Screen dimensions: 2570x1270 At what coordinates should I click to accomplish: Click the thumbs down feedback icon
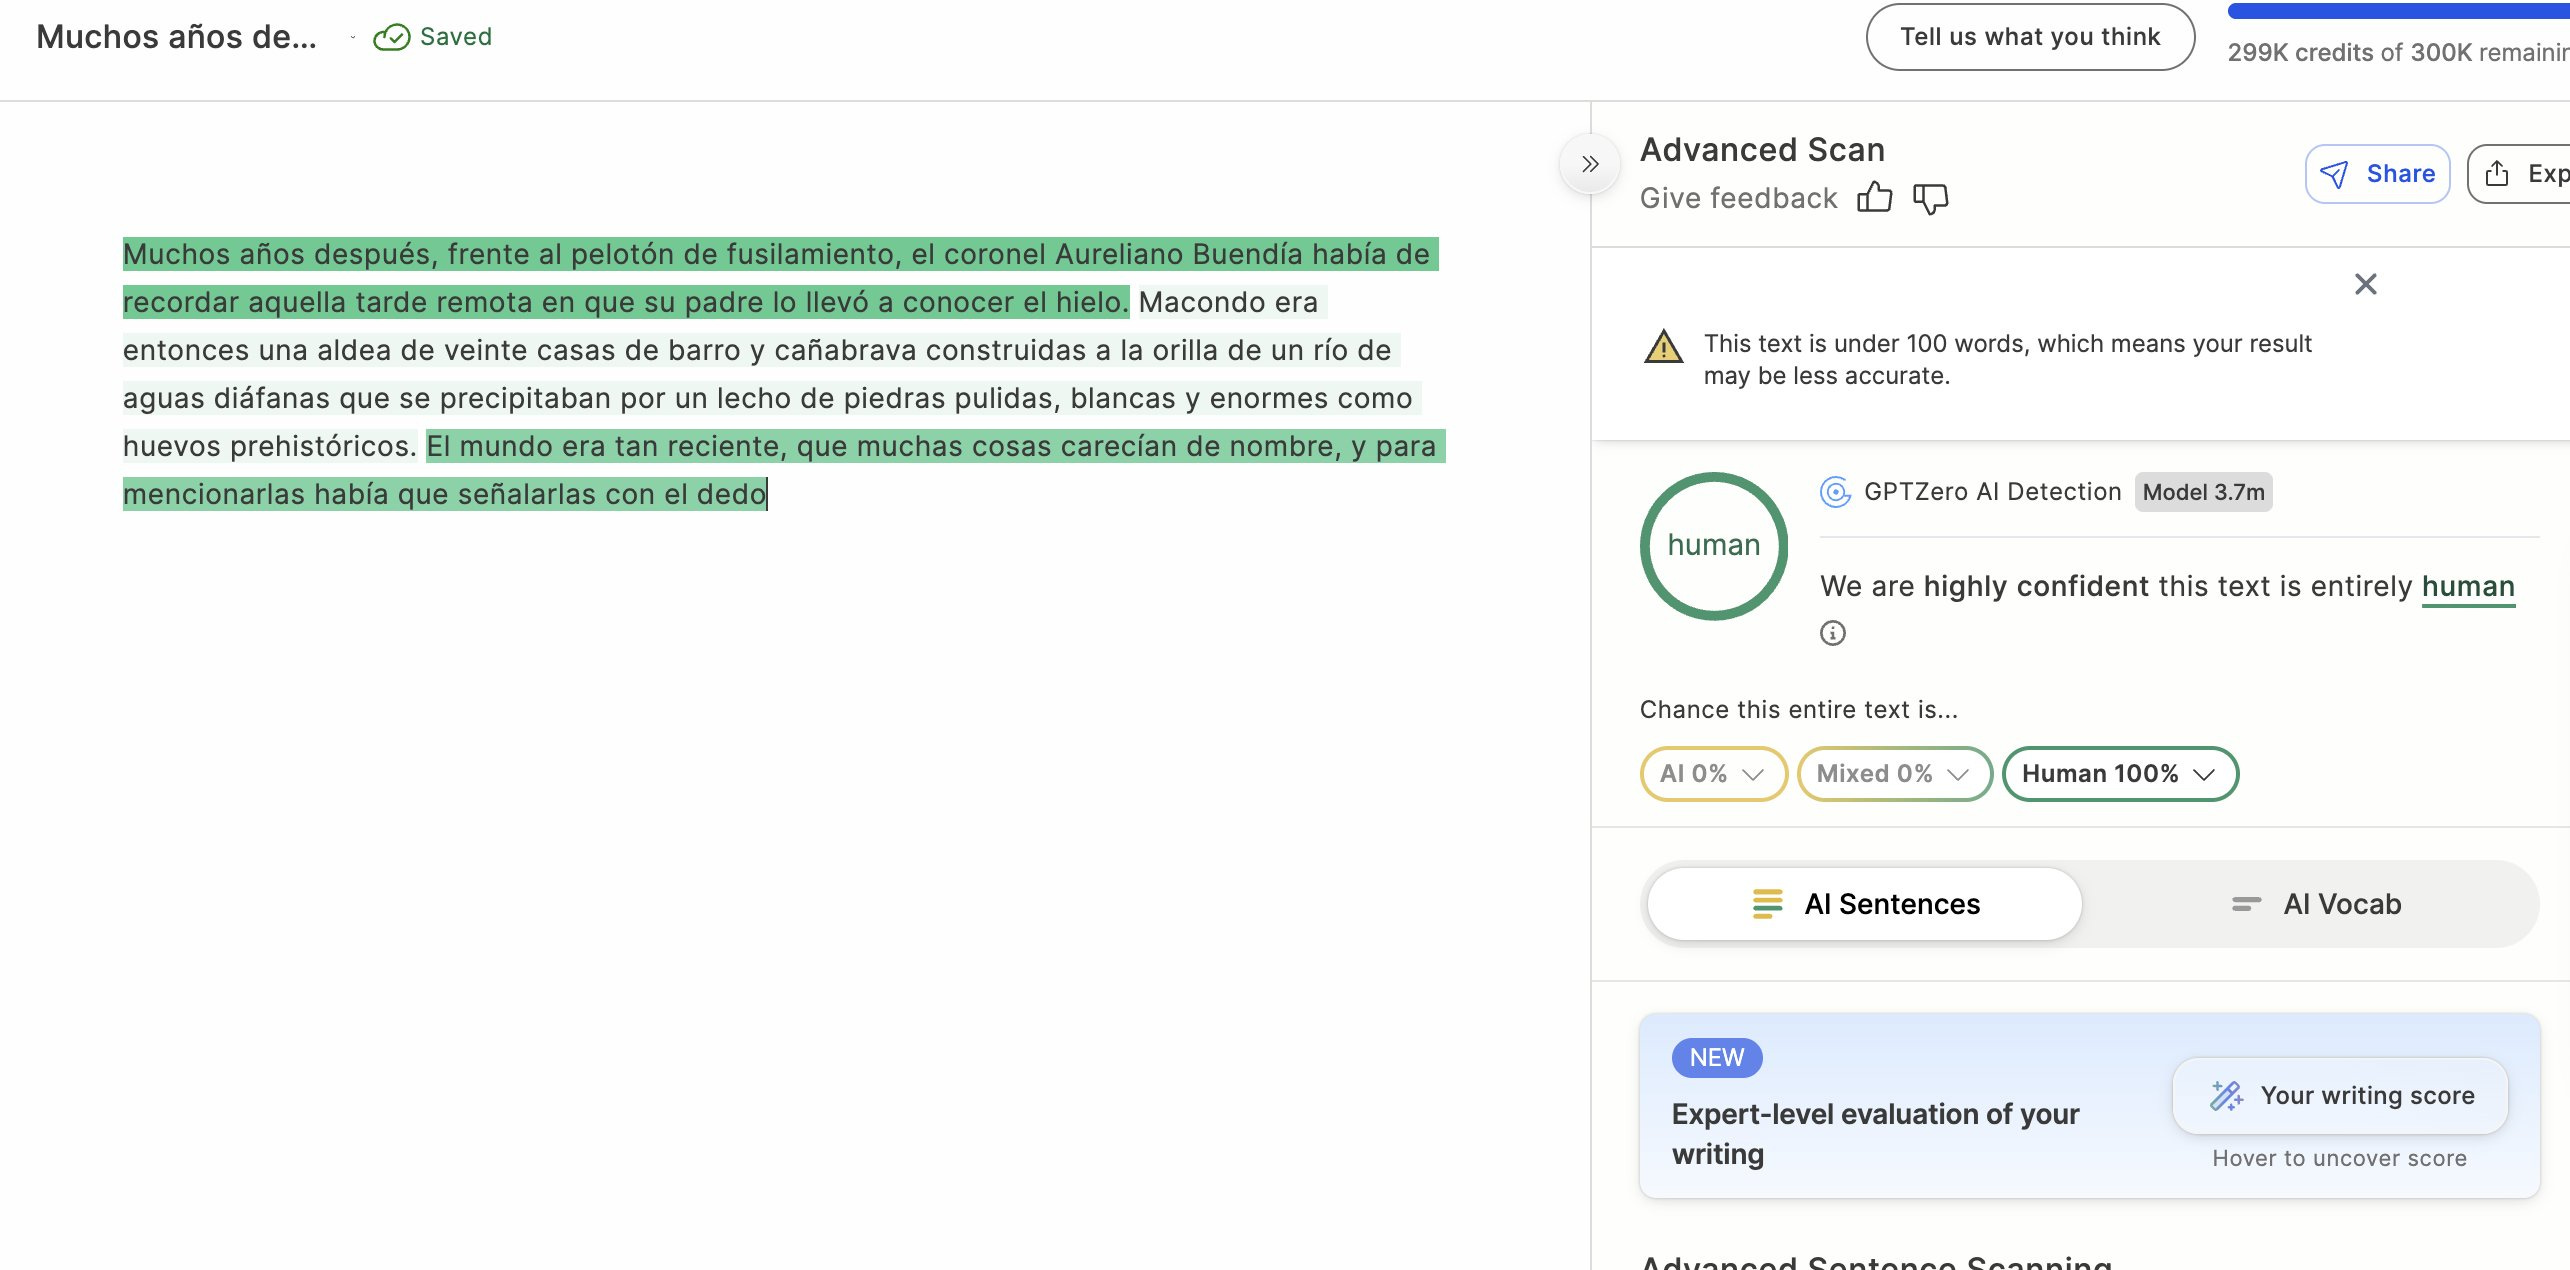(1930, 198)
